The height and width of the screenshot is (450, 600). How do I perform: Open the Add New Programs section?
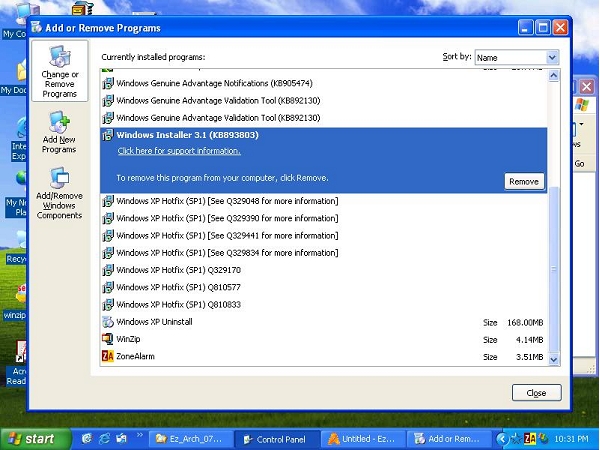59,132
